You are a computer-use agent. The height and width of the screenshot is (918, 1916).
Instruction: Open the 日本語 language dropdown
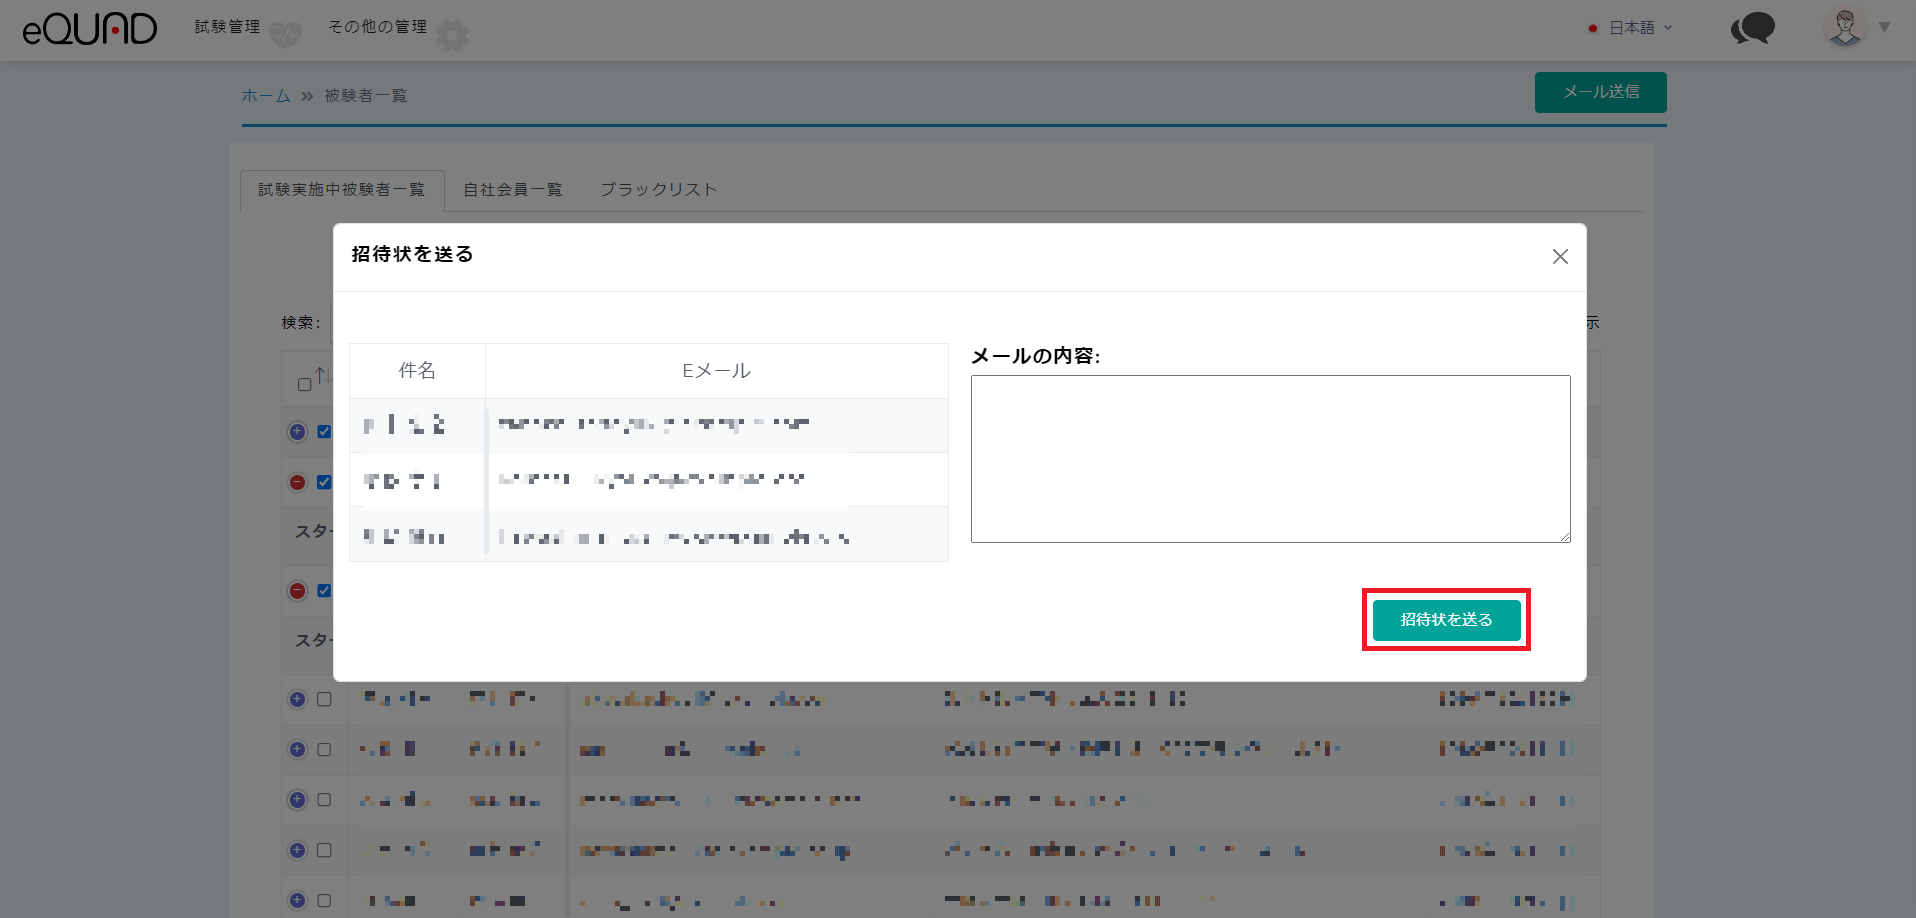(x=1632, y=28)
